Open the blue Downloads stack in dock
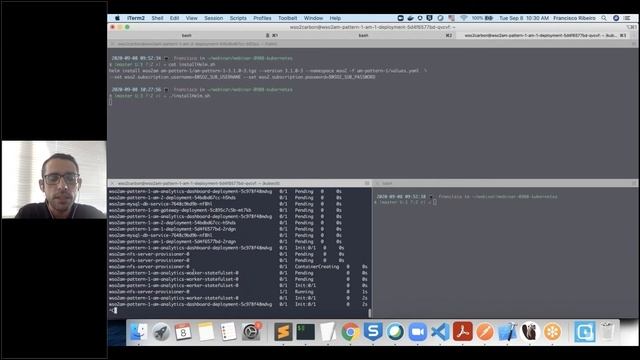640x360 pixels. [x=584, y=332]
